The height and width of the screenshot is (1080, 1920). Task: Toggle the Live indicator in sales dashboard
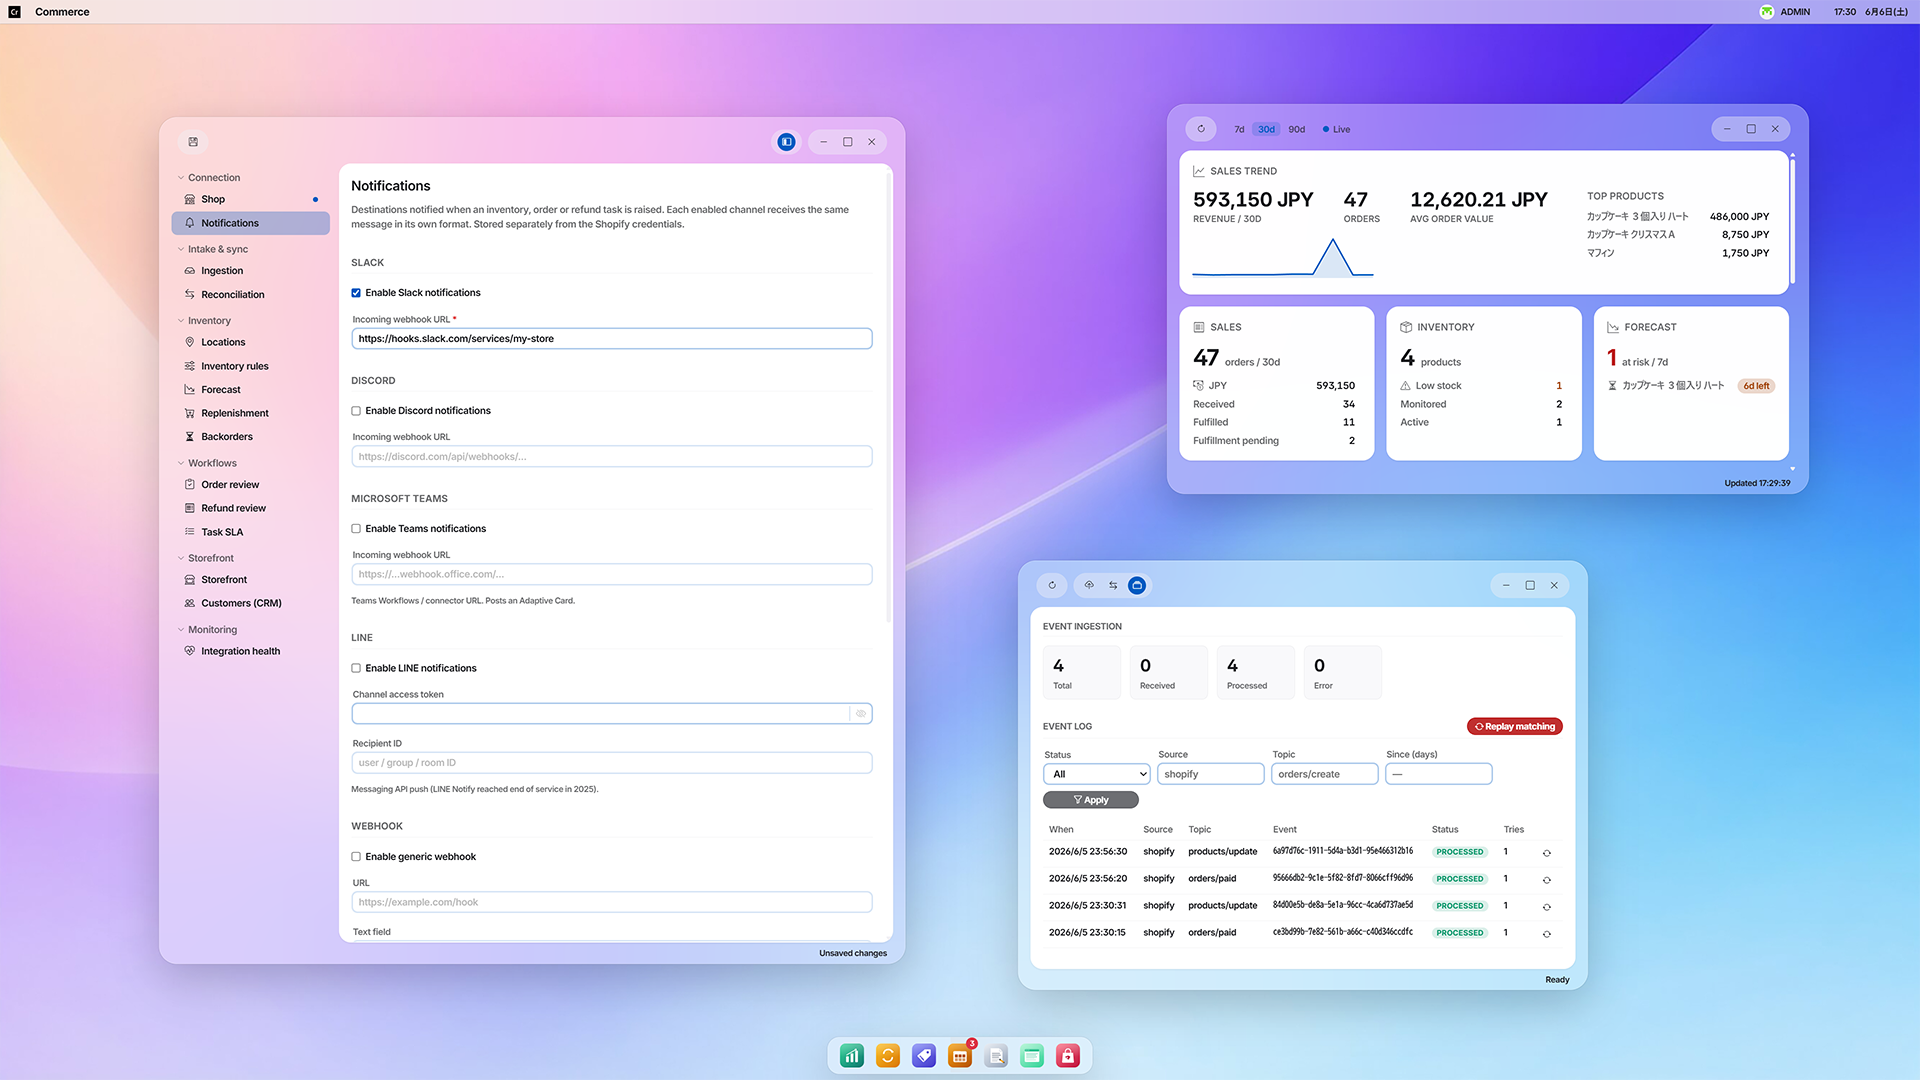pos(1336,129)
